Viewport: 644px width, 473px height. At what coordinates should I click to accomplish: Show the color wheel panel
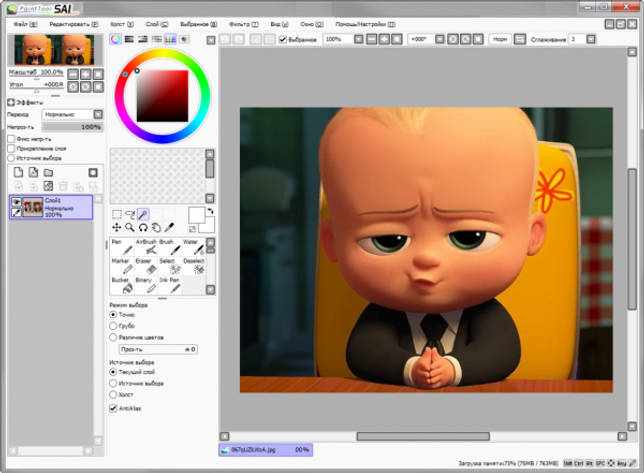click(116, 39)
